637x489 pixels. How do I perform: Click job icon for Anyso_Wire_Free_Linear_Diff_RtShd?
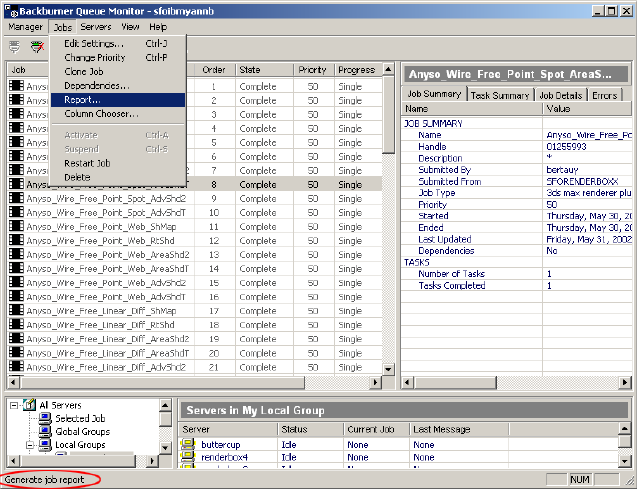pyautogui.click(x=16, y=325)
